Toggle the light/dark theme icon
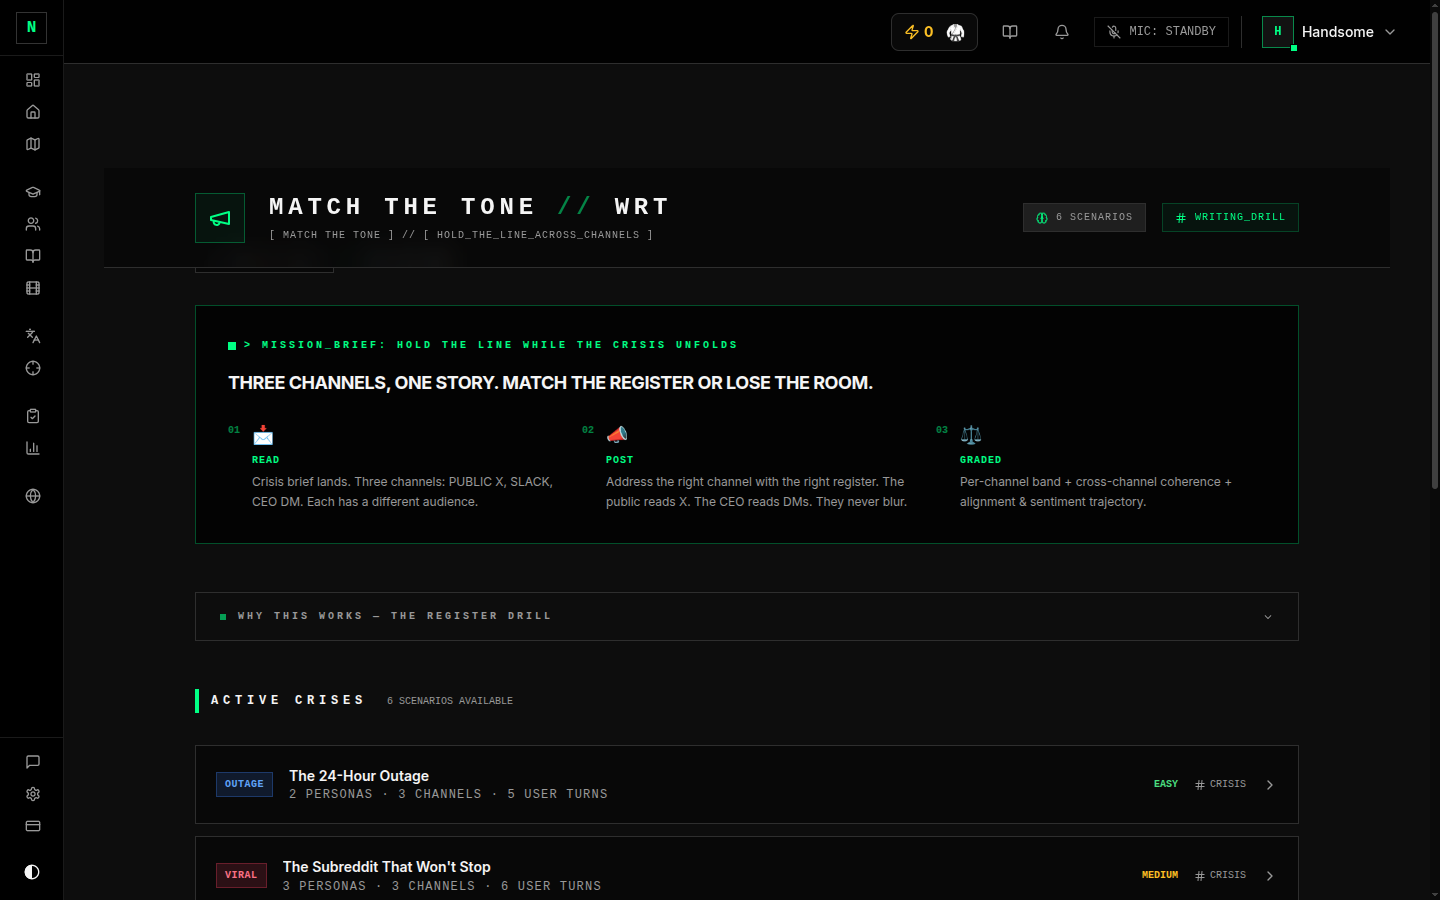Image resolution: width=1440 pixels, height=900 pixels. click(32, 872)
